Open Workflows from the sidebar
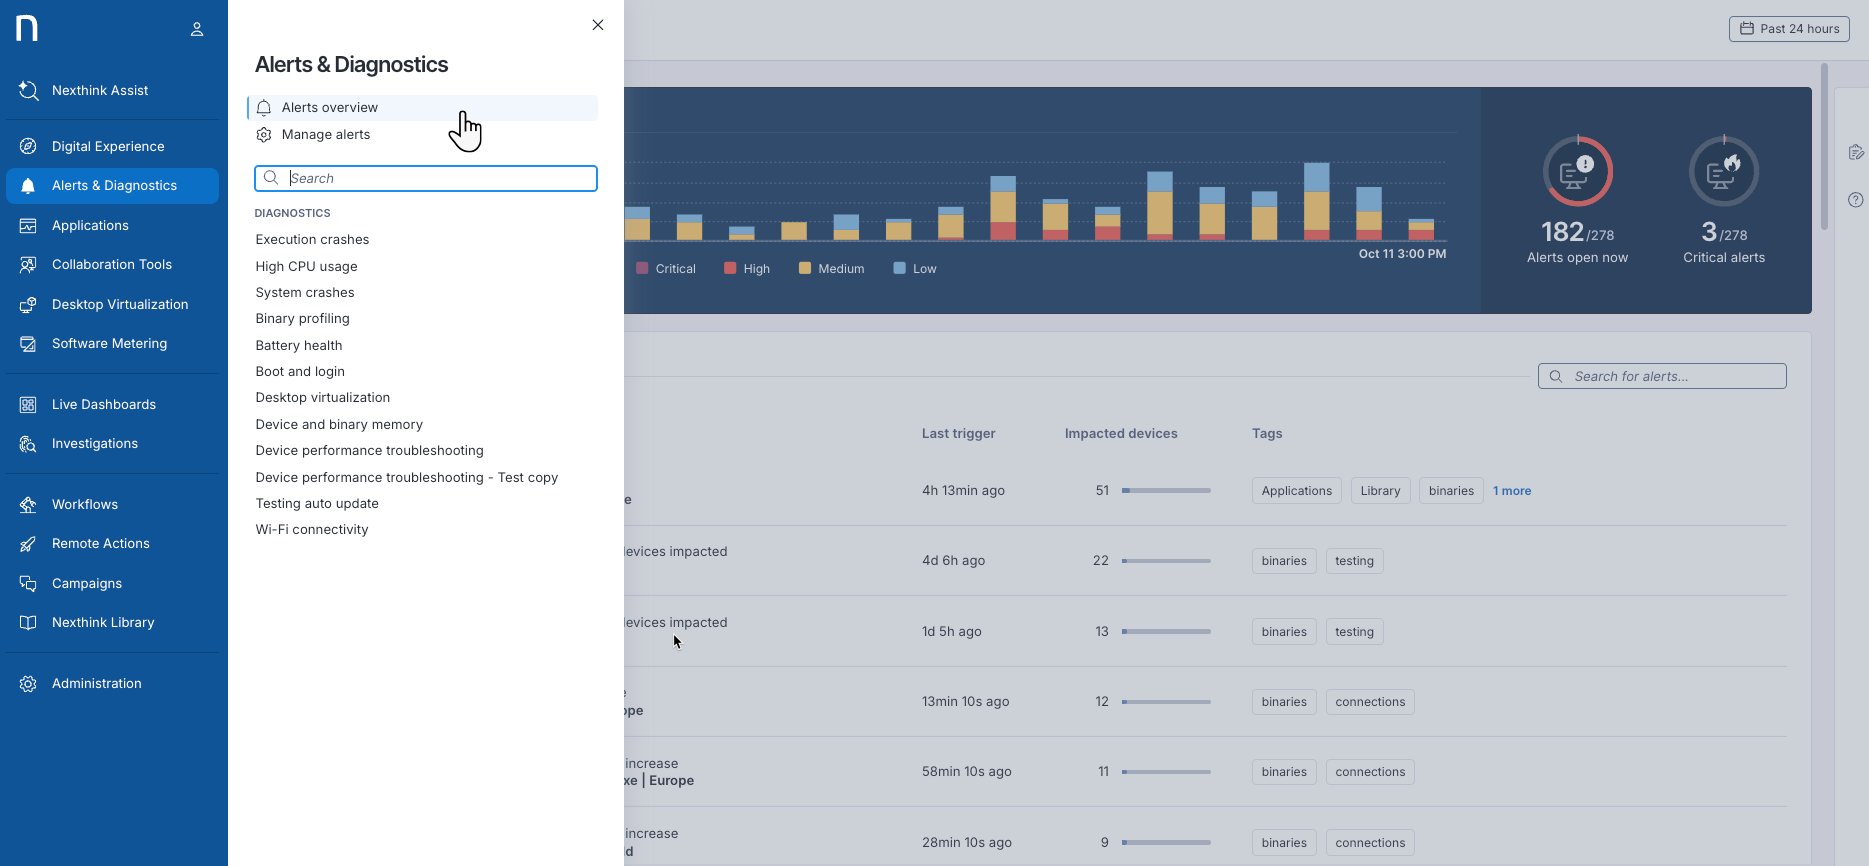1869x866 pixels. coord(85,505)
